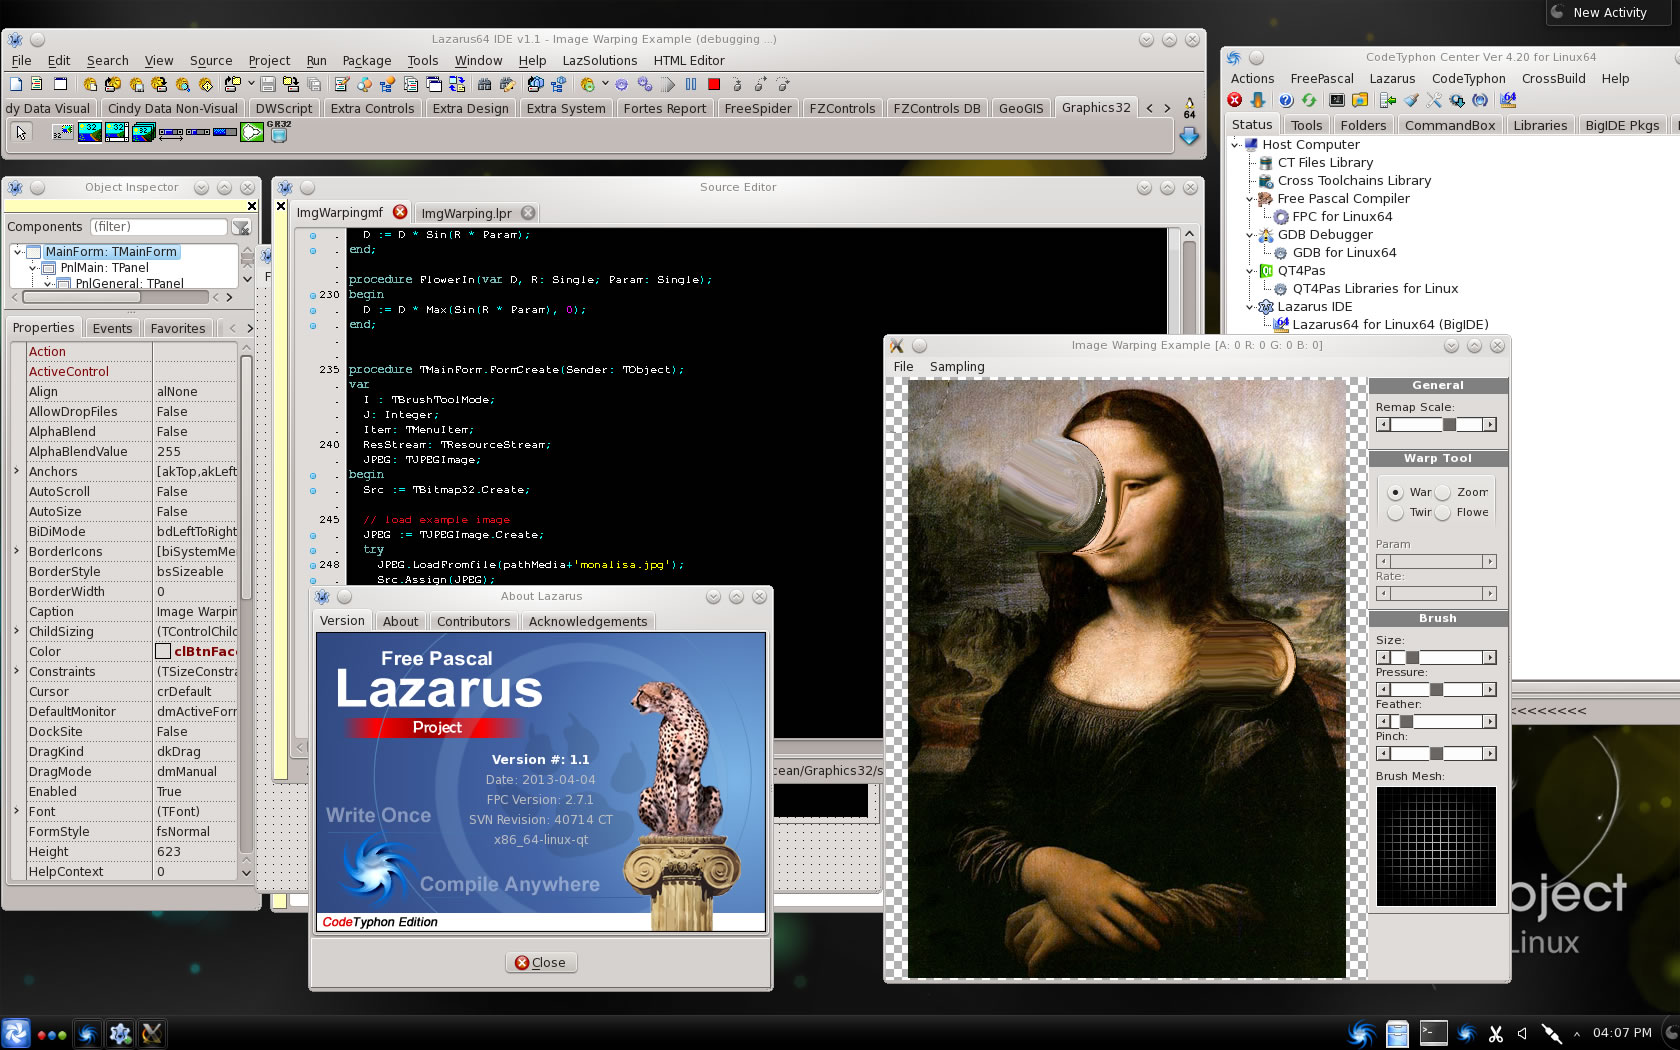
Task: Collapse the Lazarus IDE tree node
Action: (x=1250, y=307)
